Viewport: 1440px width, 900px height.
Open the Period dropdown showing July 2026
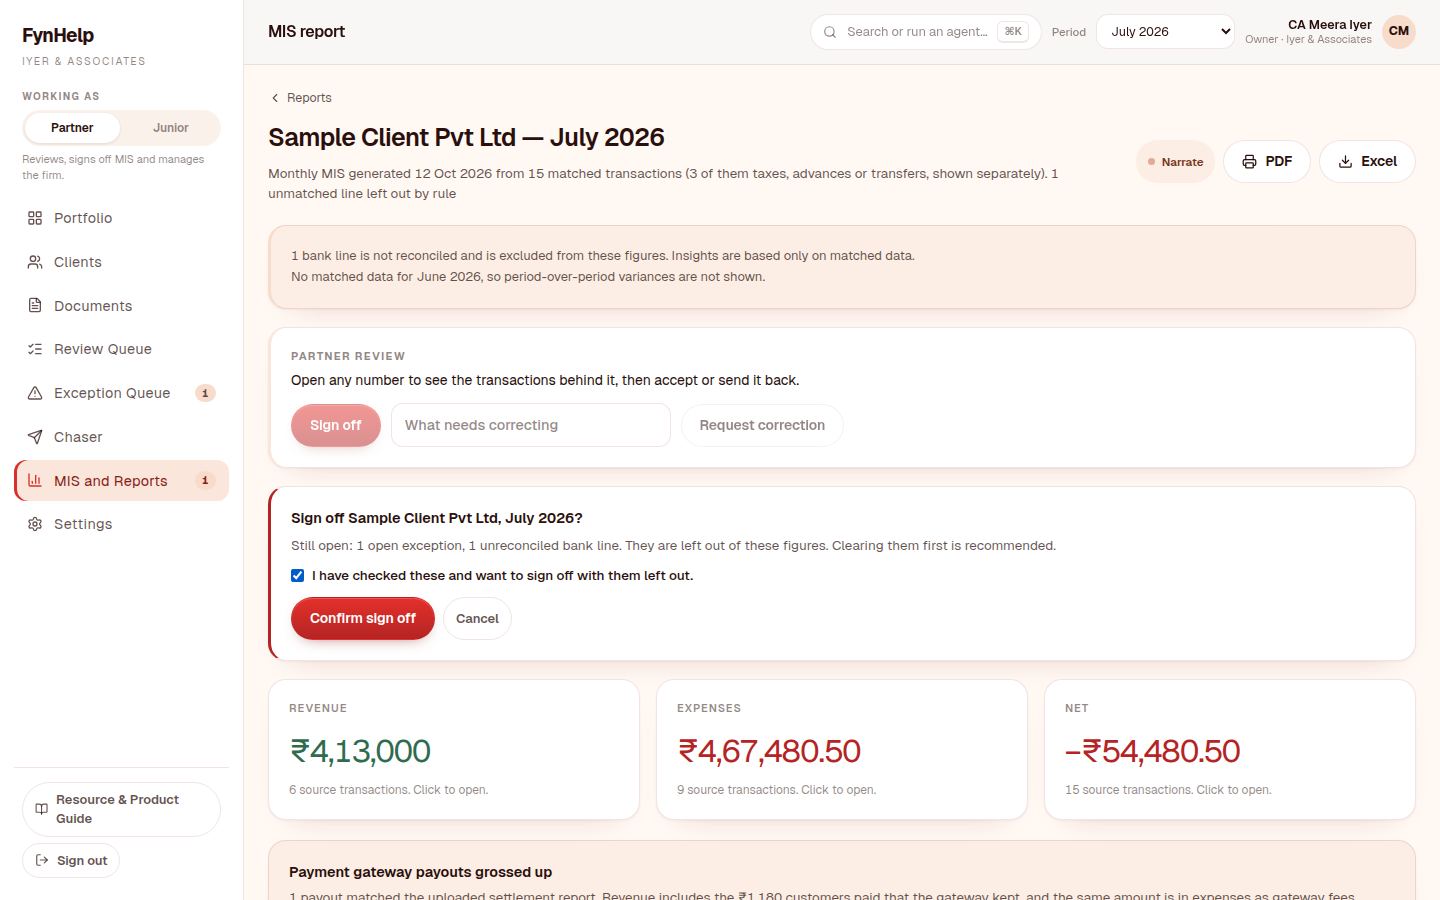pyautogui.click(x=1165, y=32)
